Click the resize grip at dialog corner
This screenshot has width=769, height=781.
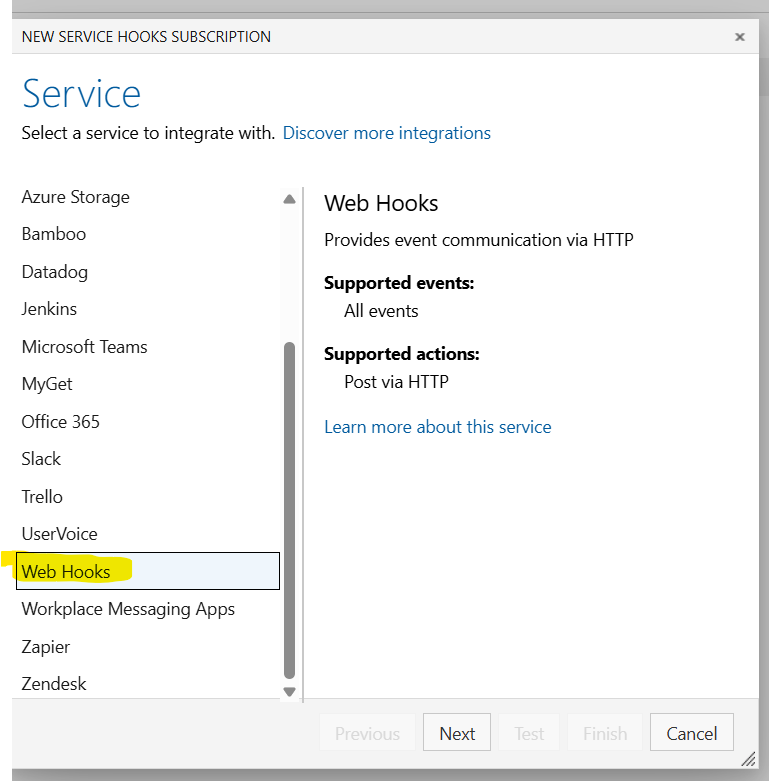click(x=749, y=759)
